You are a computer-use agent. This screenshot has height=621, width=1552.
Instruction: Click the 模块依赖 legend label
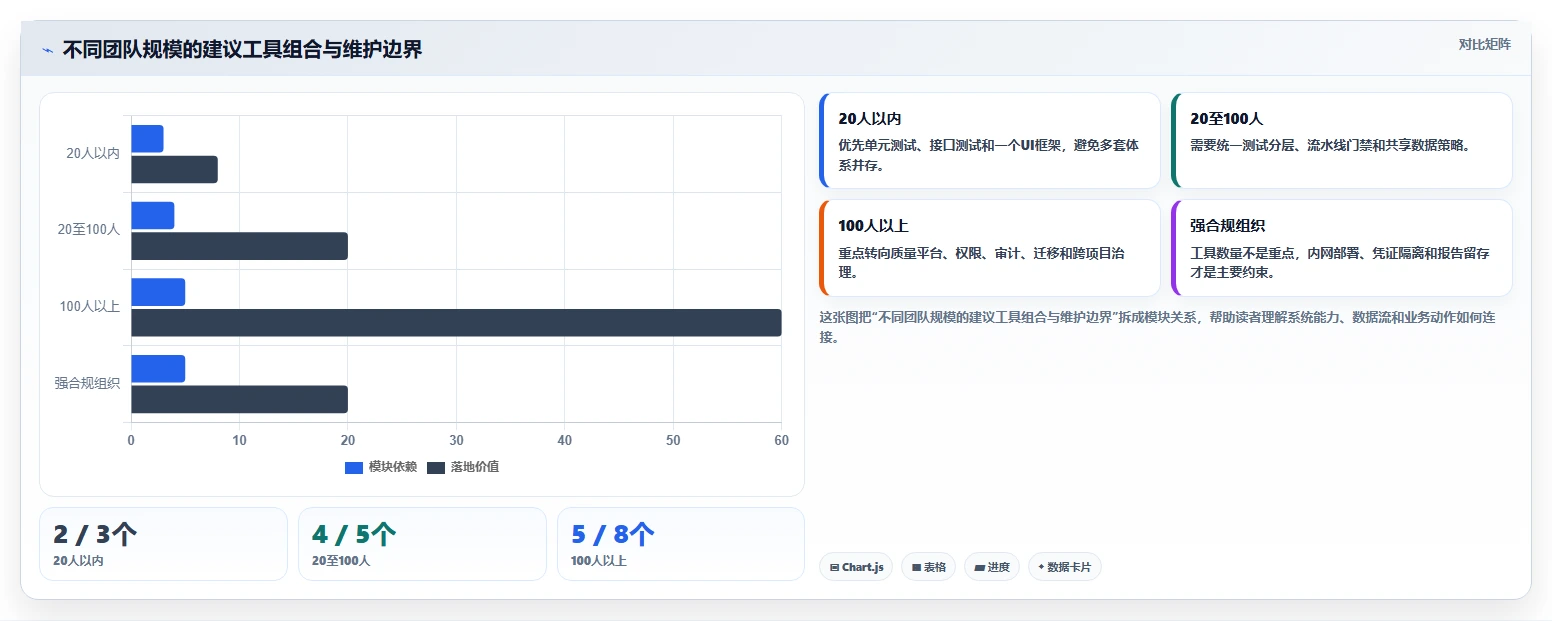point(392,467)
